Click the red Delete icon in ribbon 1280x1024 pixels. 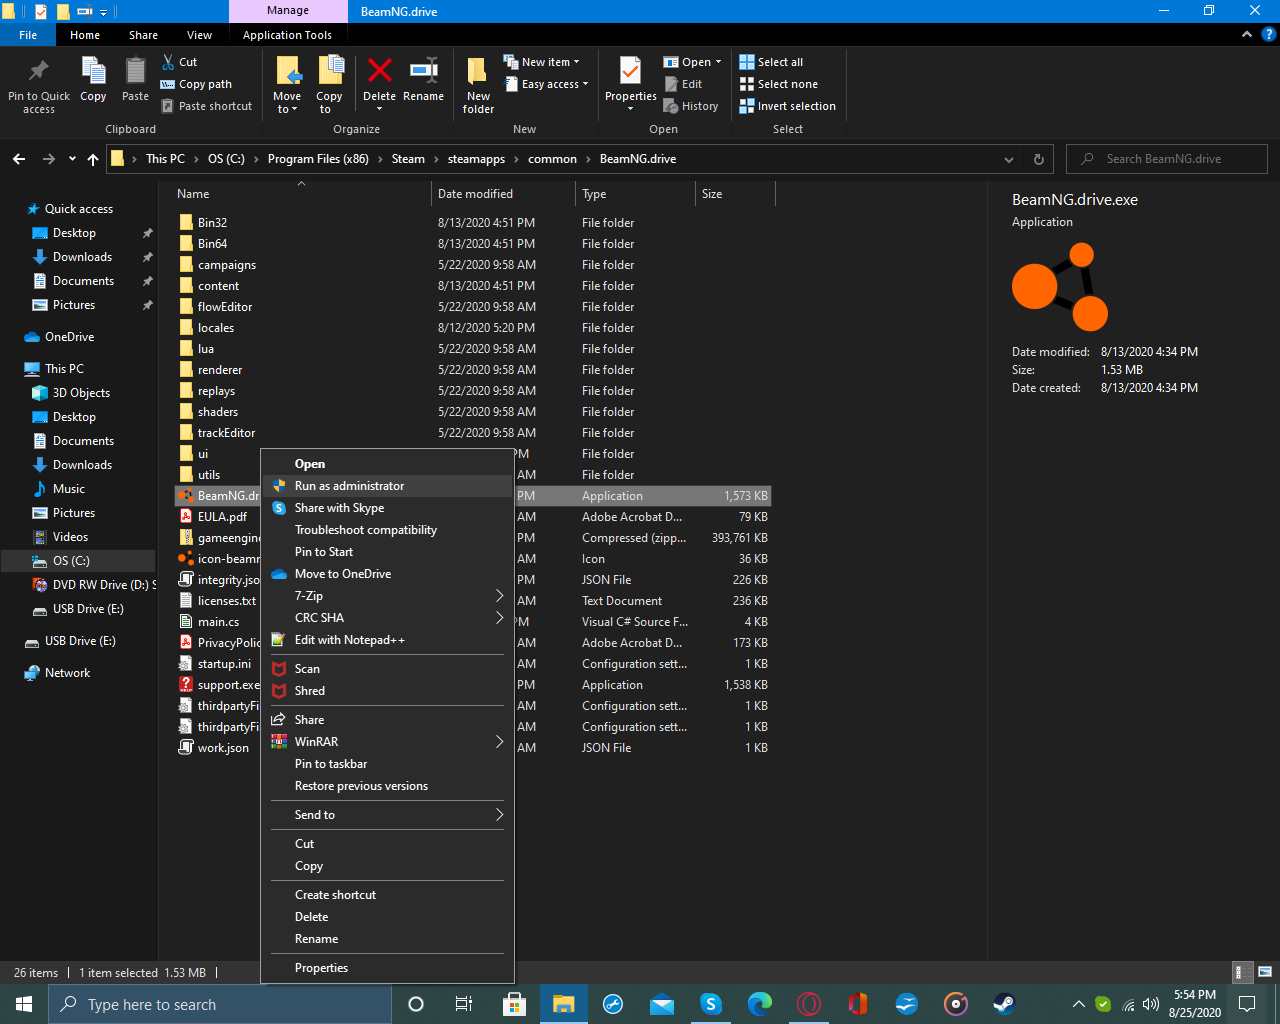(x=379, y=70)
